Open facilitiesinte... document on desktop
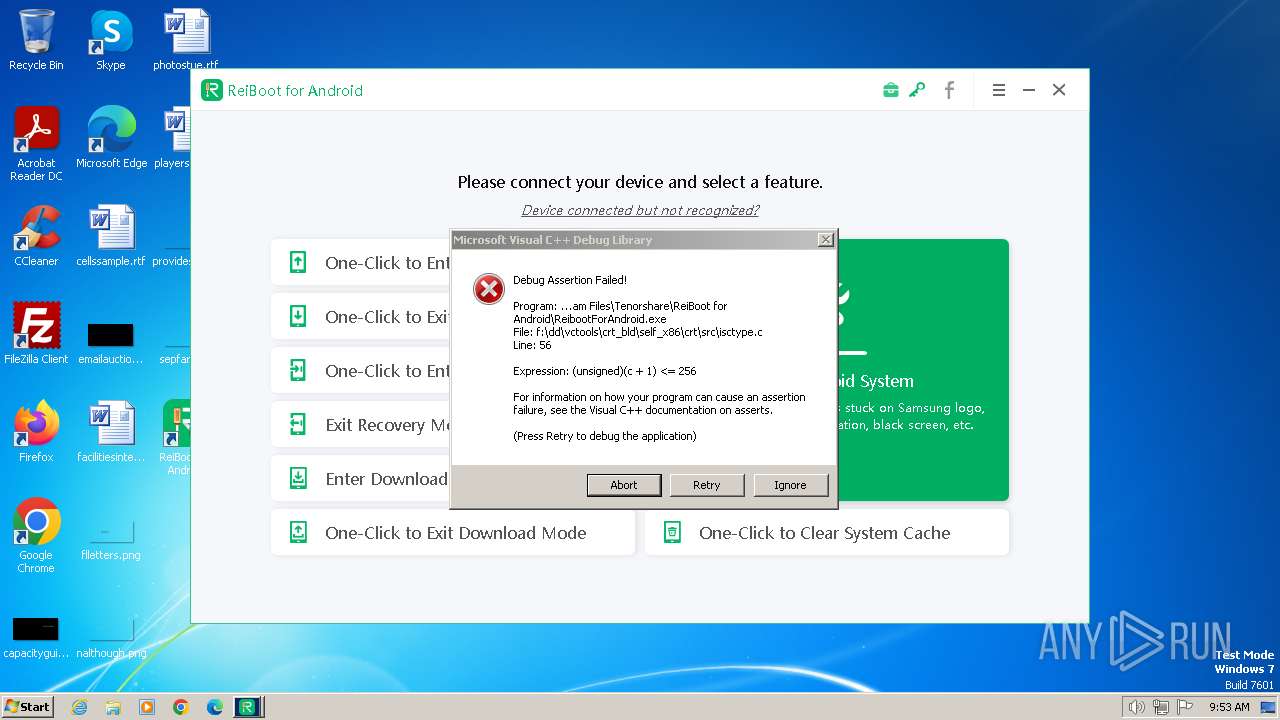Screen dimensions: 1280x720 (111, 431)
